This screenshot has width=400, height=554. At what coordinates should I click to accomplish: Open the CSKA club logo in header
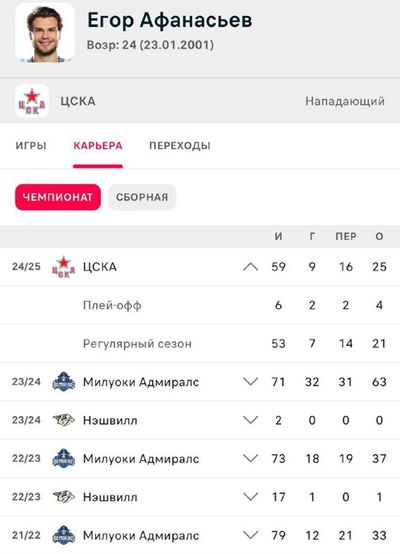(32, 101)
